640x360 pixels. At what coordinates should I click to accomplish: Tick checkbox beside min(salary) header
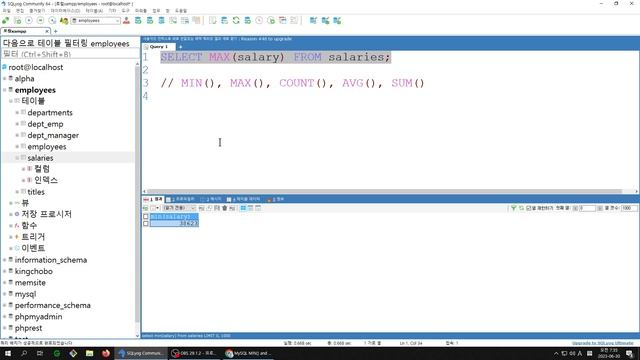146,216
